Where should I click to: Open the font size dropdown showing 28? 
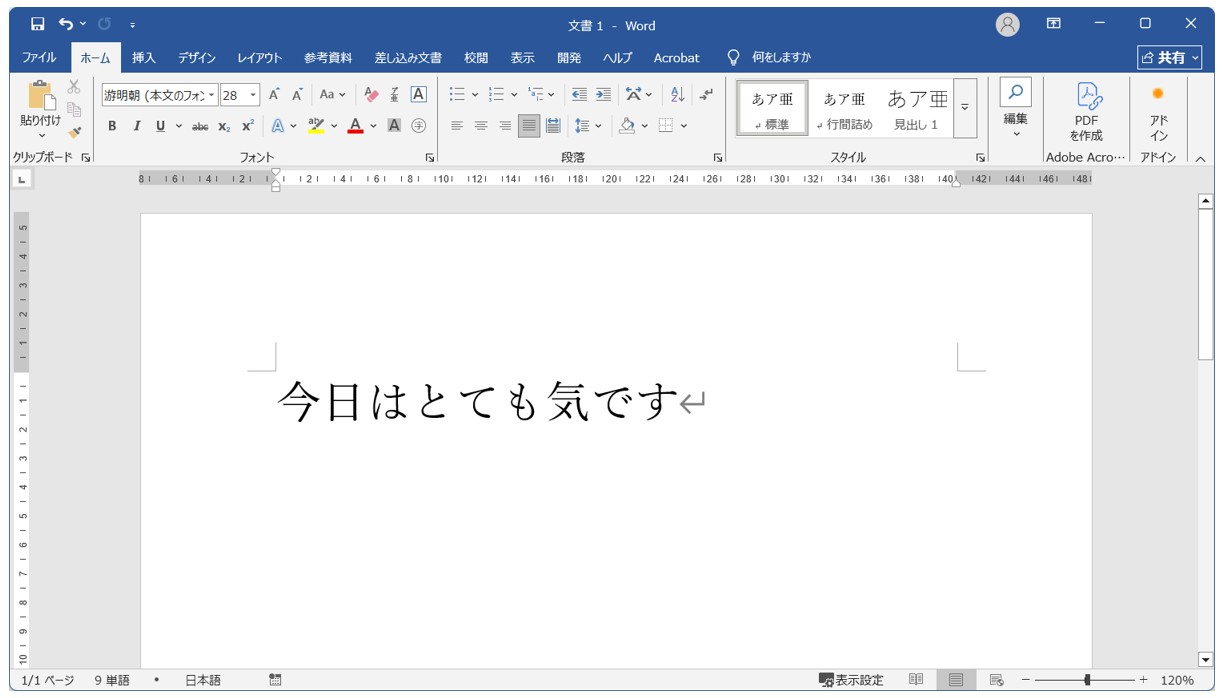coord(253,95)
